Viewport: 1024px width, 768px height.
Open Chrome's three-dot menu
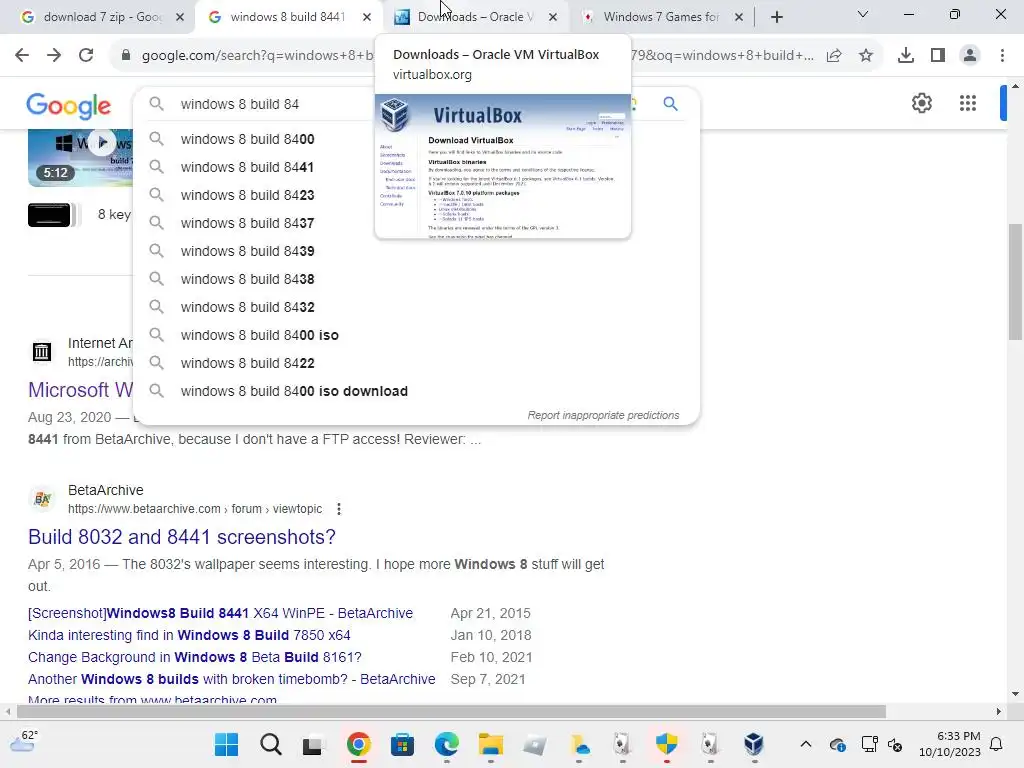click(x=1002, y=56)
